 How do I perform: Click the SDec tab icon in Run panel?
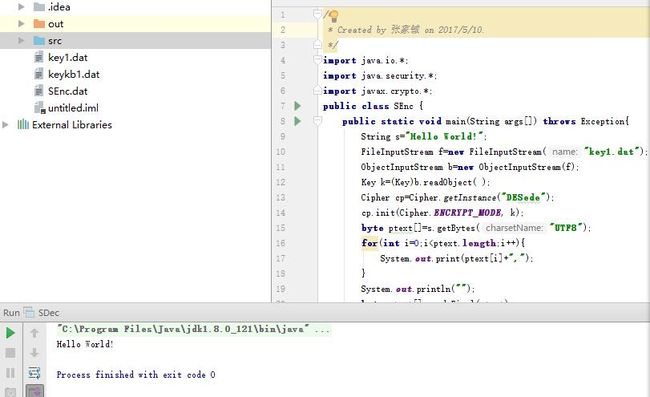pyautogui.click(x=29, y=312)
